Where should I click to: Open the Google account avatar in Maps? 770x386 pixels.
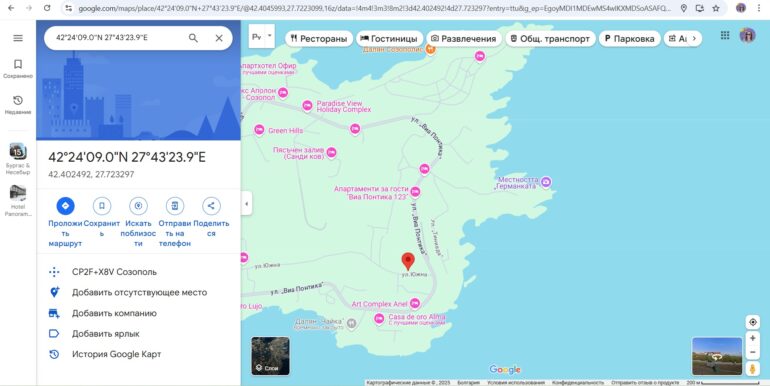point(747,35)
